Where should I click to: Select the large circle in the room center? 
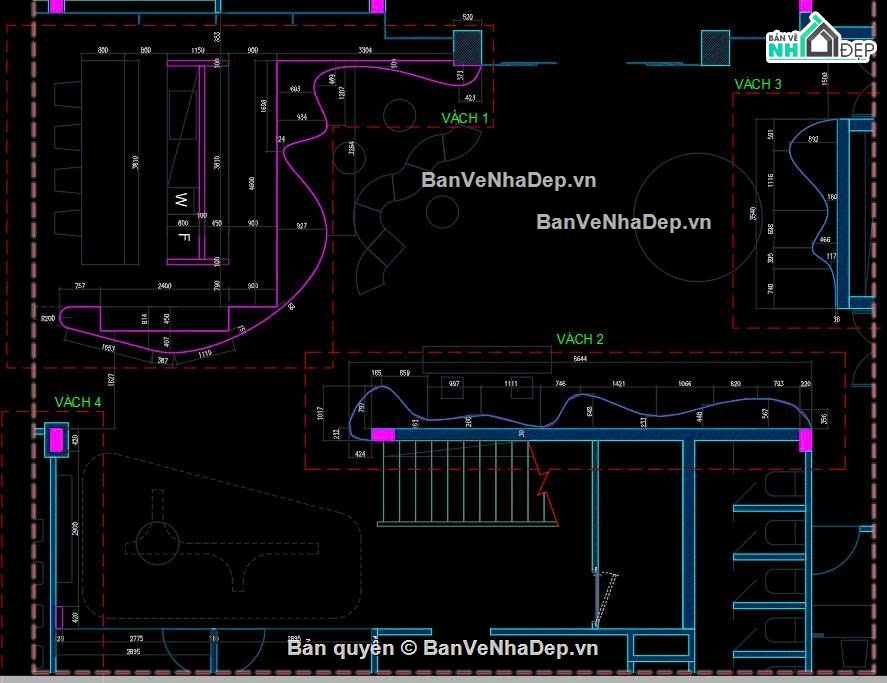698,217
